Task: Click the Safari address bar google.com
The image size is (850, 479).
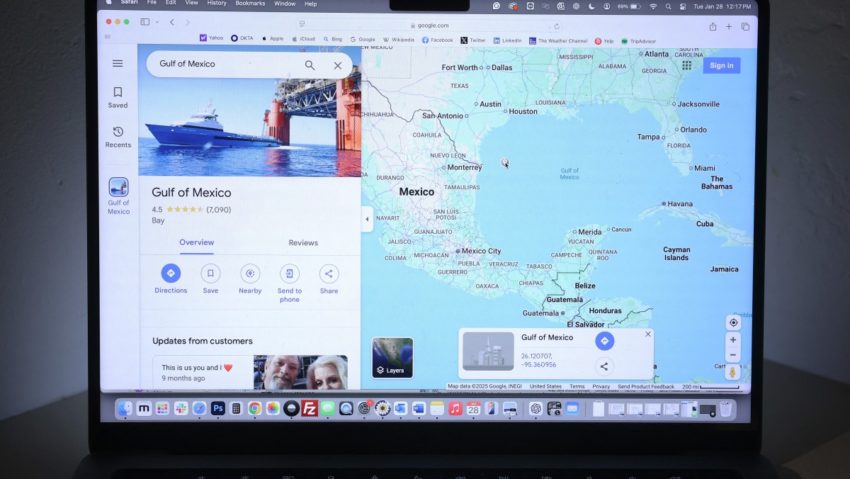Action: [x=430, y=25]
